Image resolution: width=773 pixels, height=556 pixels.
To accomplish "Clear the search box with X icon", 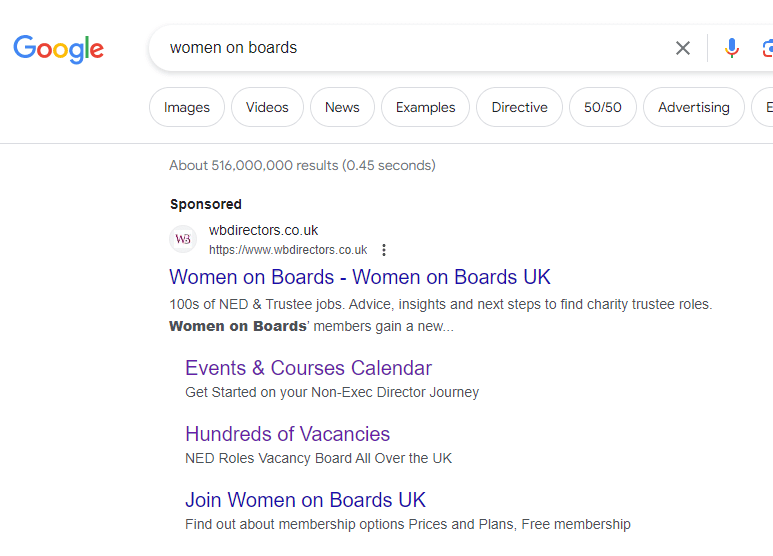I will [x=683, y=48].
